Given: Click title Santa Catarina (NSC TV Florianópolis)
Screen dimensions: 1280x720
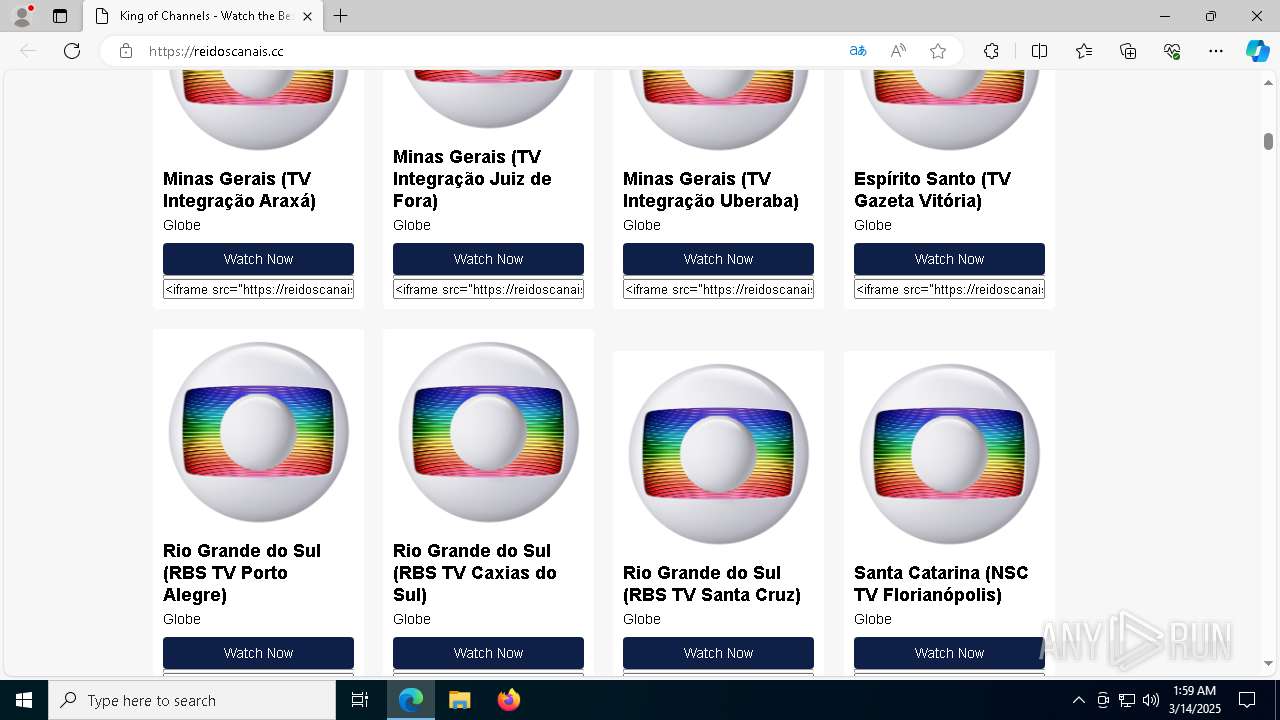Looking at the screenshot, I should (x=941, y=584).
